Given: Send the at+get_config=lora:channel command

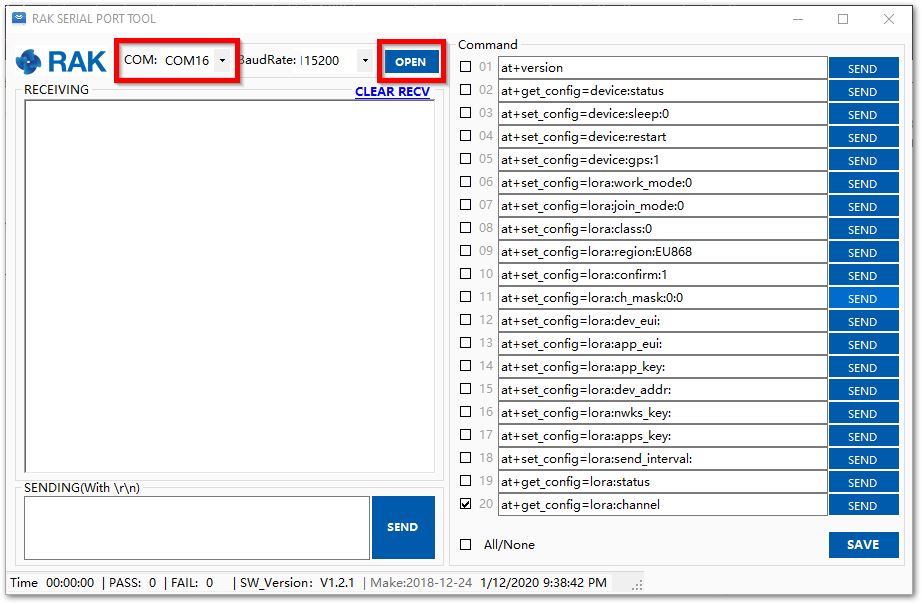Looking at the screenshot, I should [x=862, y=505].
